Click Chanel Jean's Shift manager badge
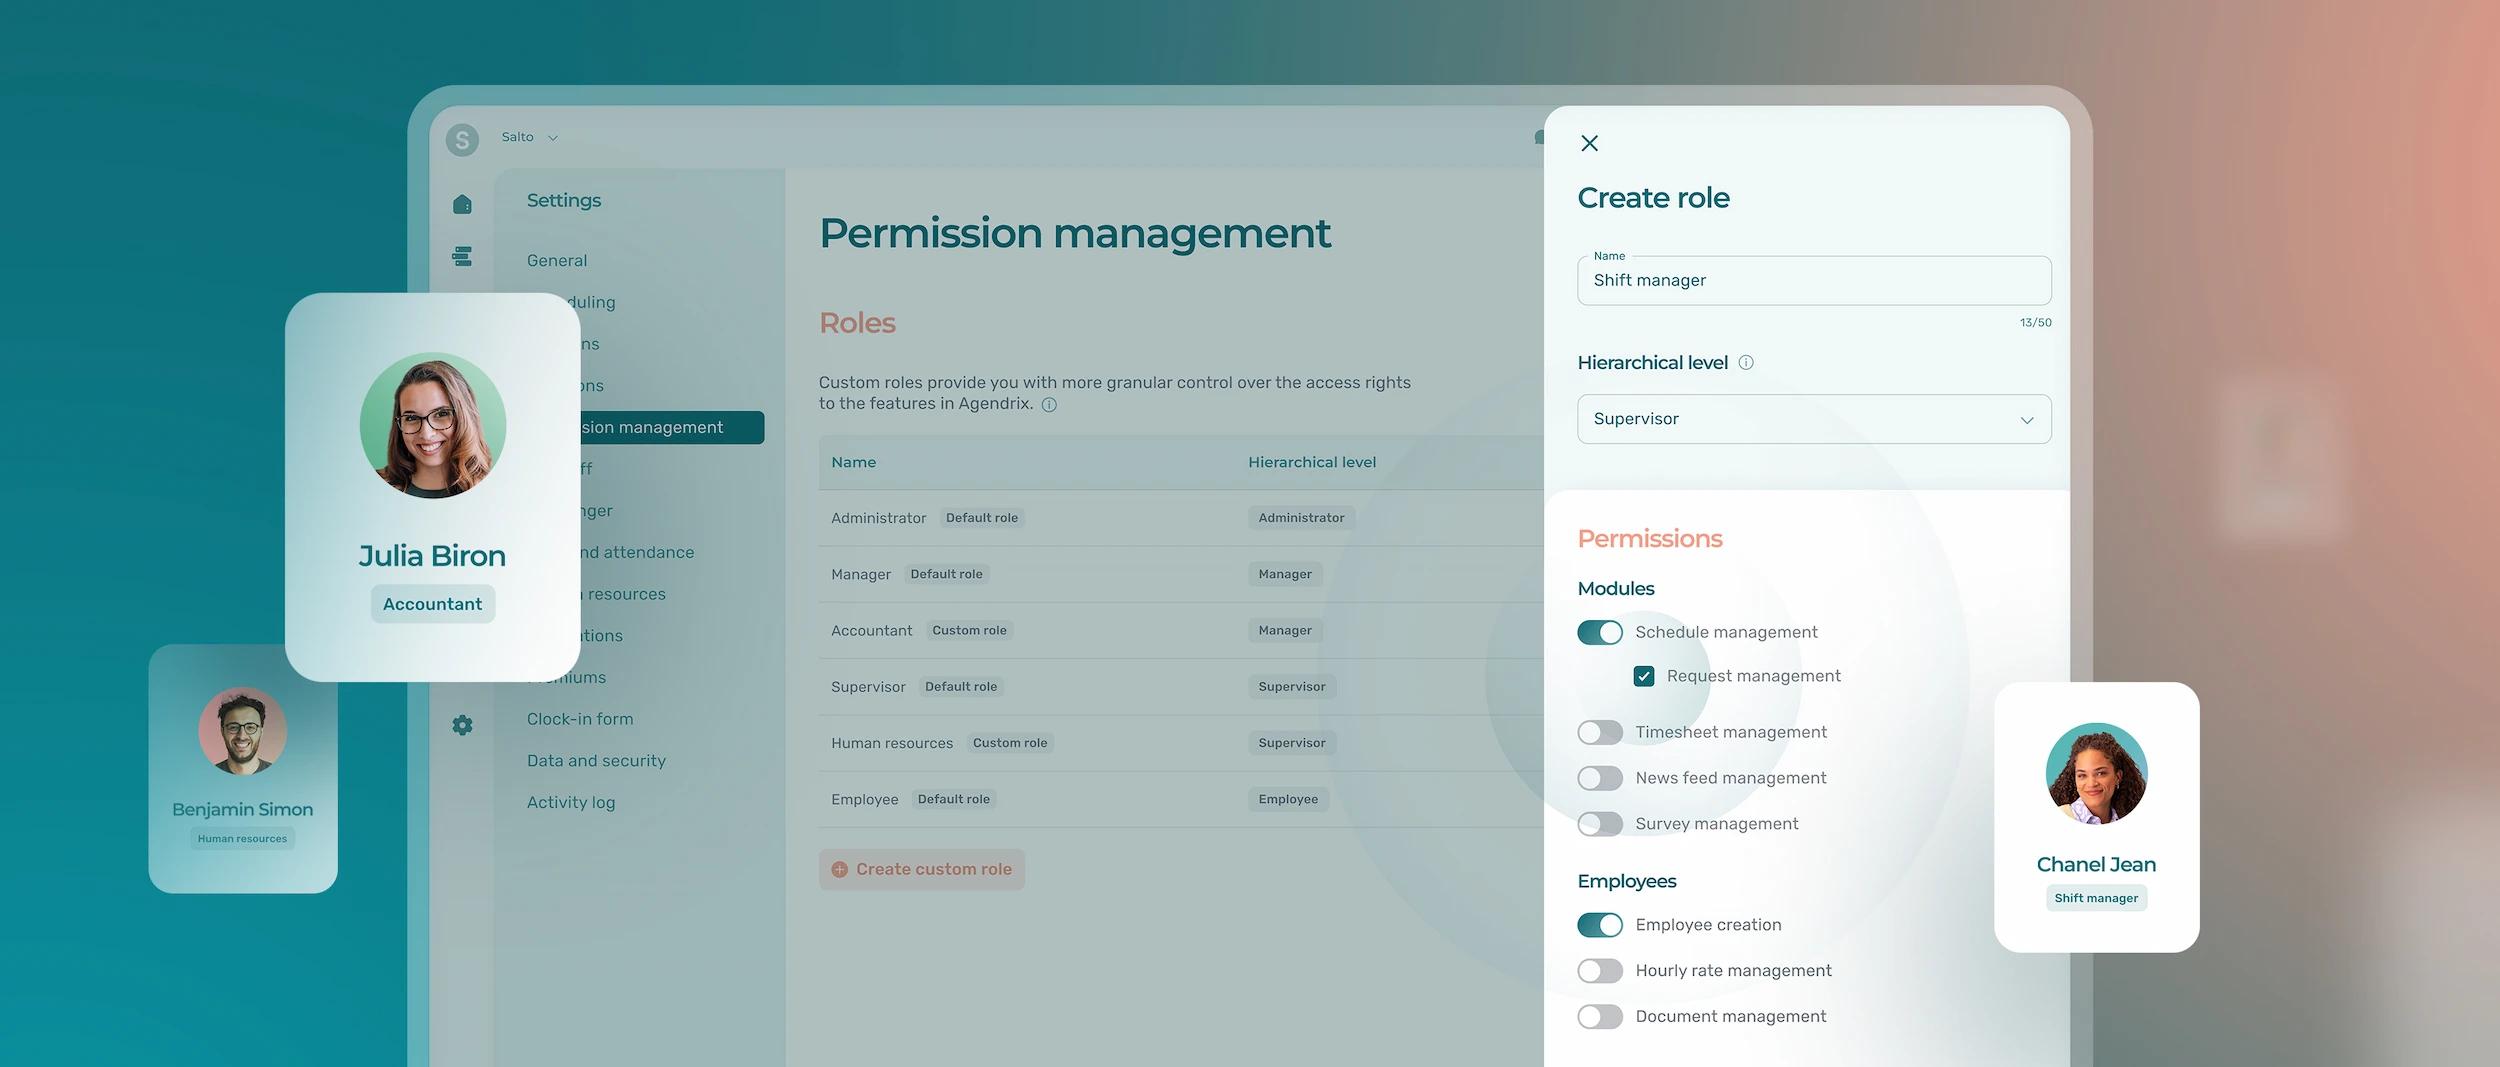Image resolution: width=2500 pixels, height=1067 pixels. pos(2096,898)
